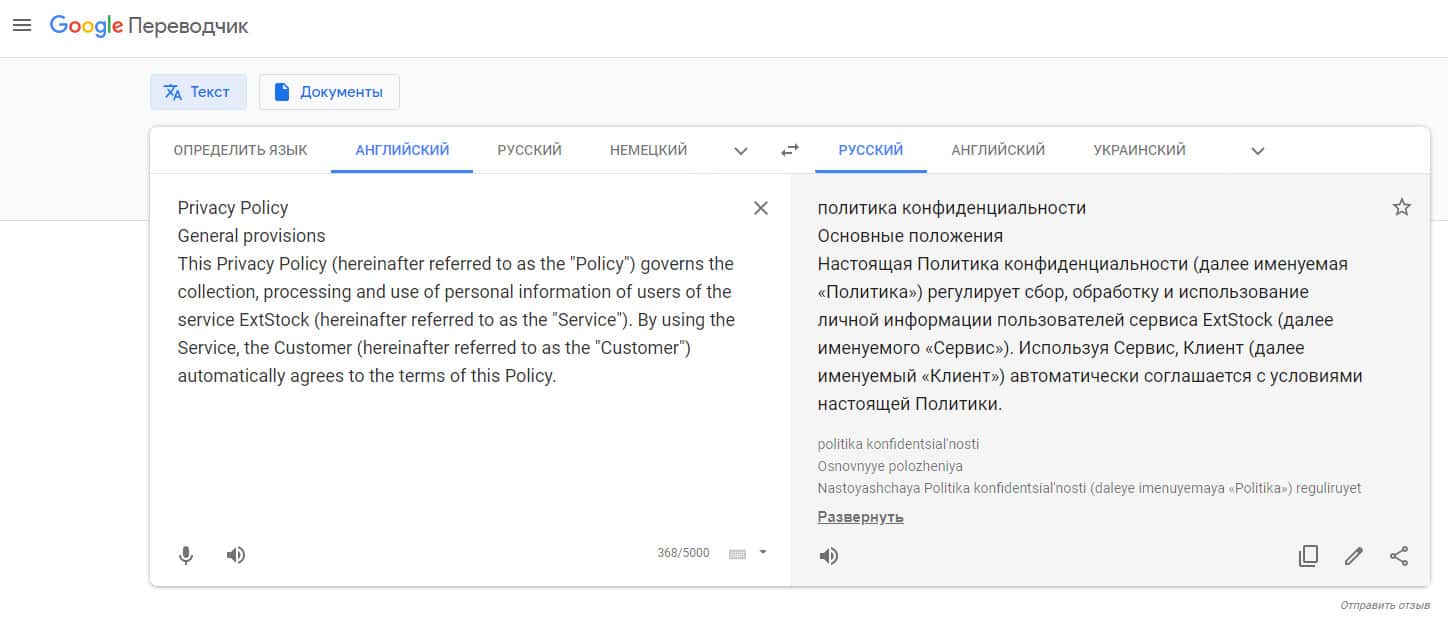Expand source language list chevron
The width and height of the screenshot is (1448, 626).
tap(741, 151)
